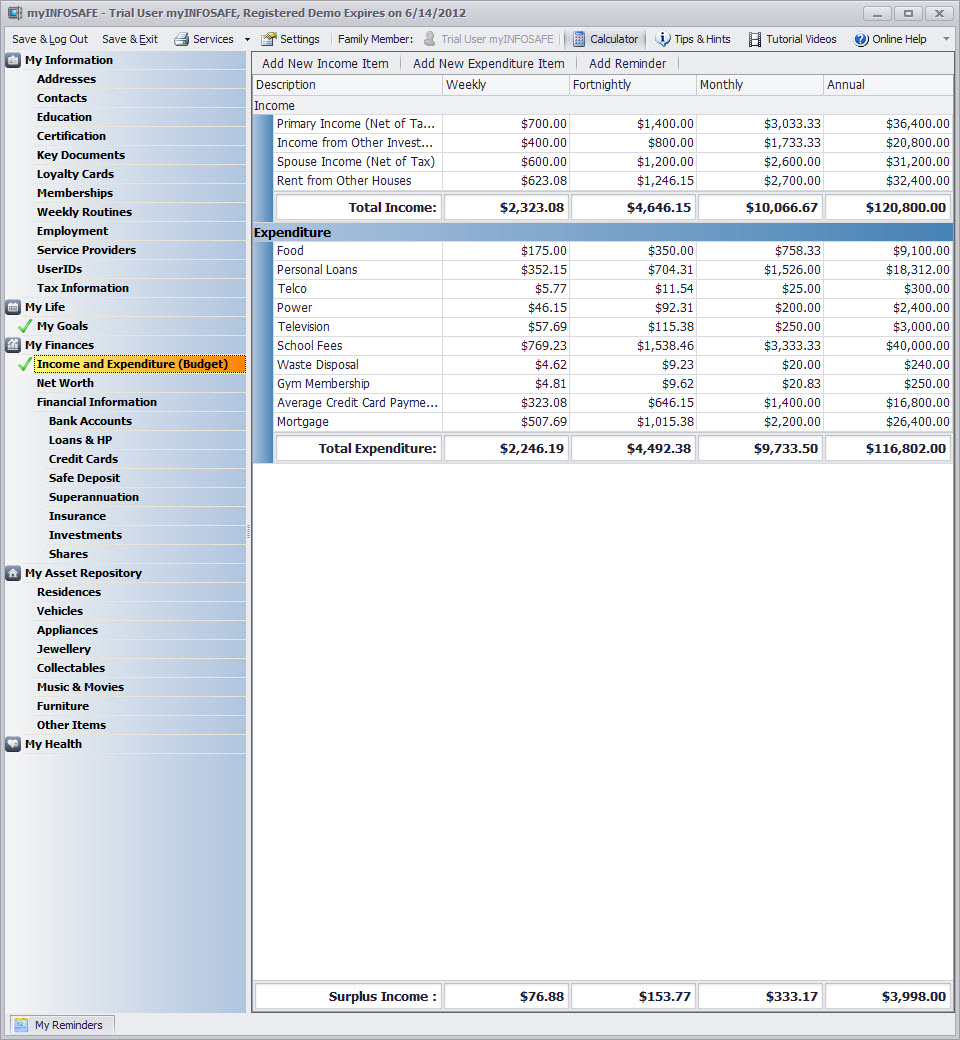Click the Settings icon in the toolbar
This screenshot has height=1040, width=960.
pyautogui.click(x=268, y=39)
